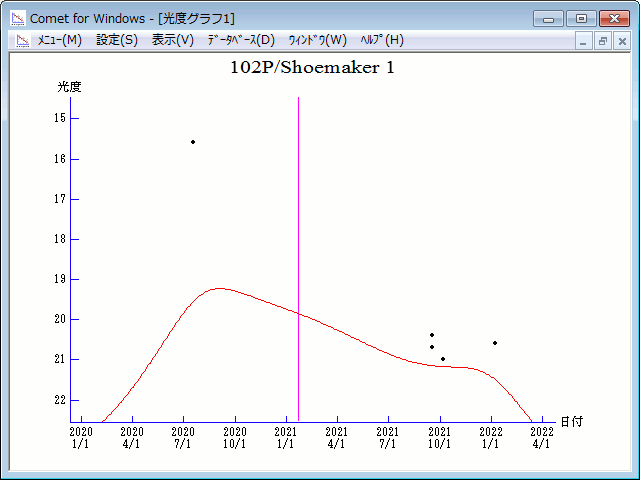Viewport: 640px width, 480px height.
Task: Click the magenta vertical date line
Action: (x=298, y=250)
